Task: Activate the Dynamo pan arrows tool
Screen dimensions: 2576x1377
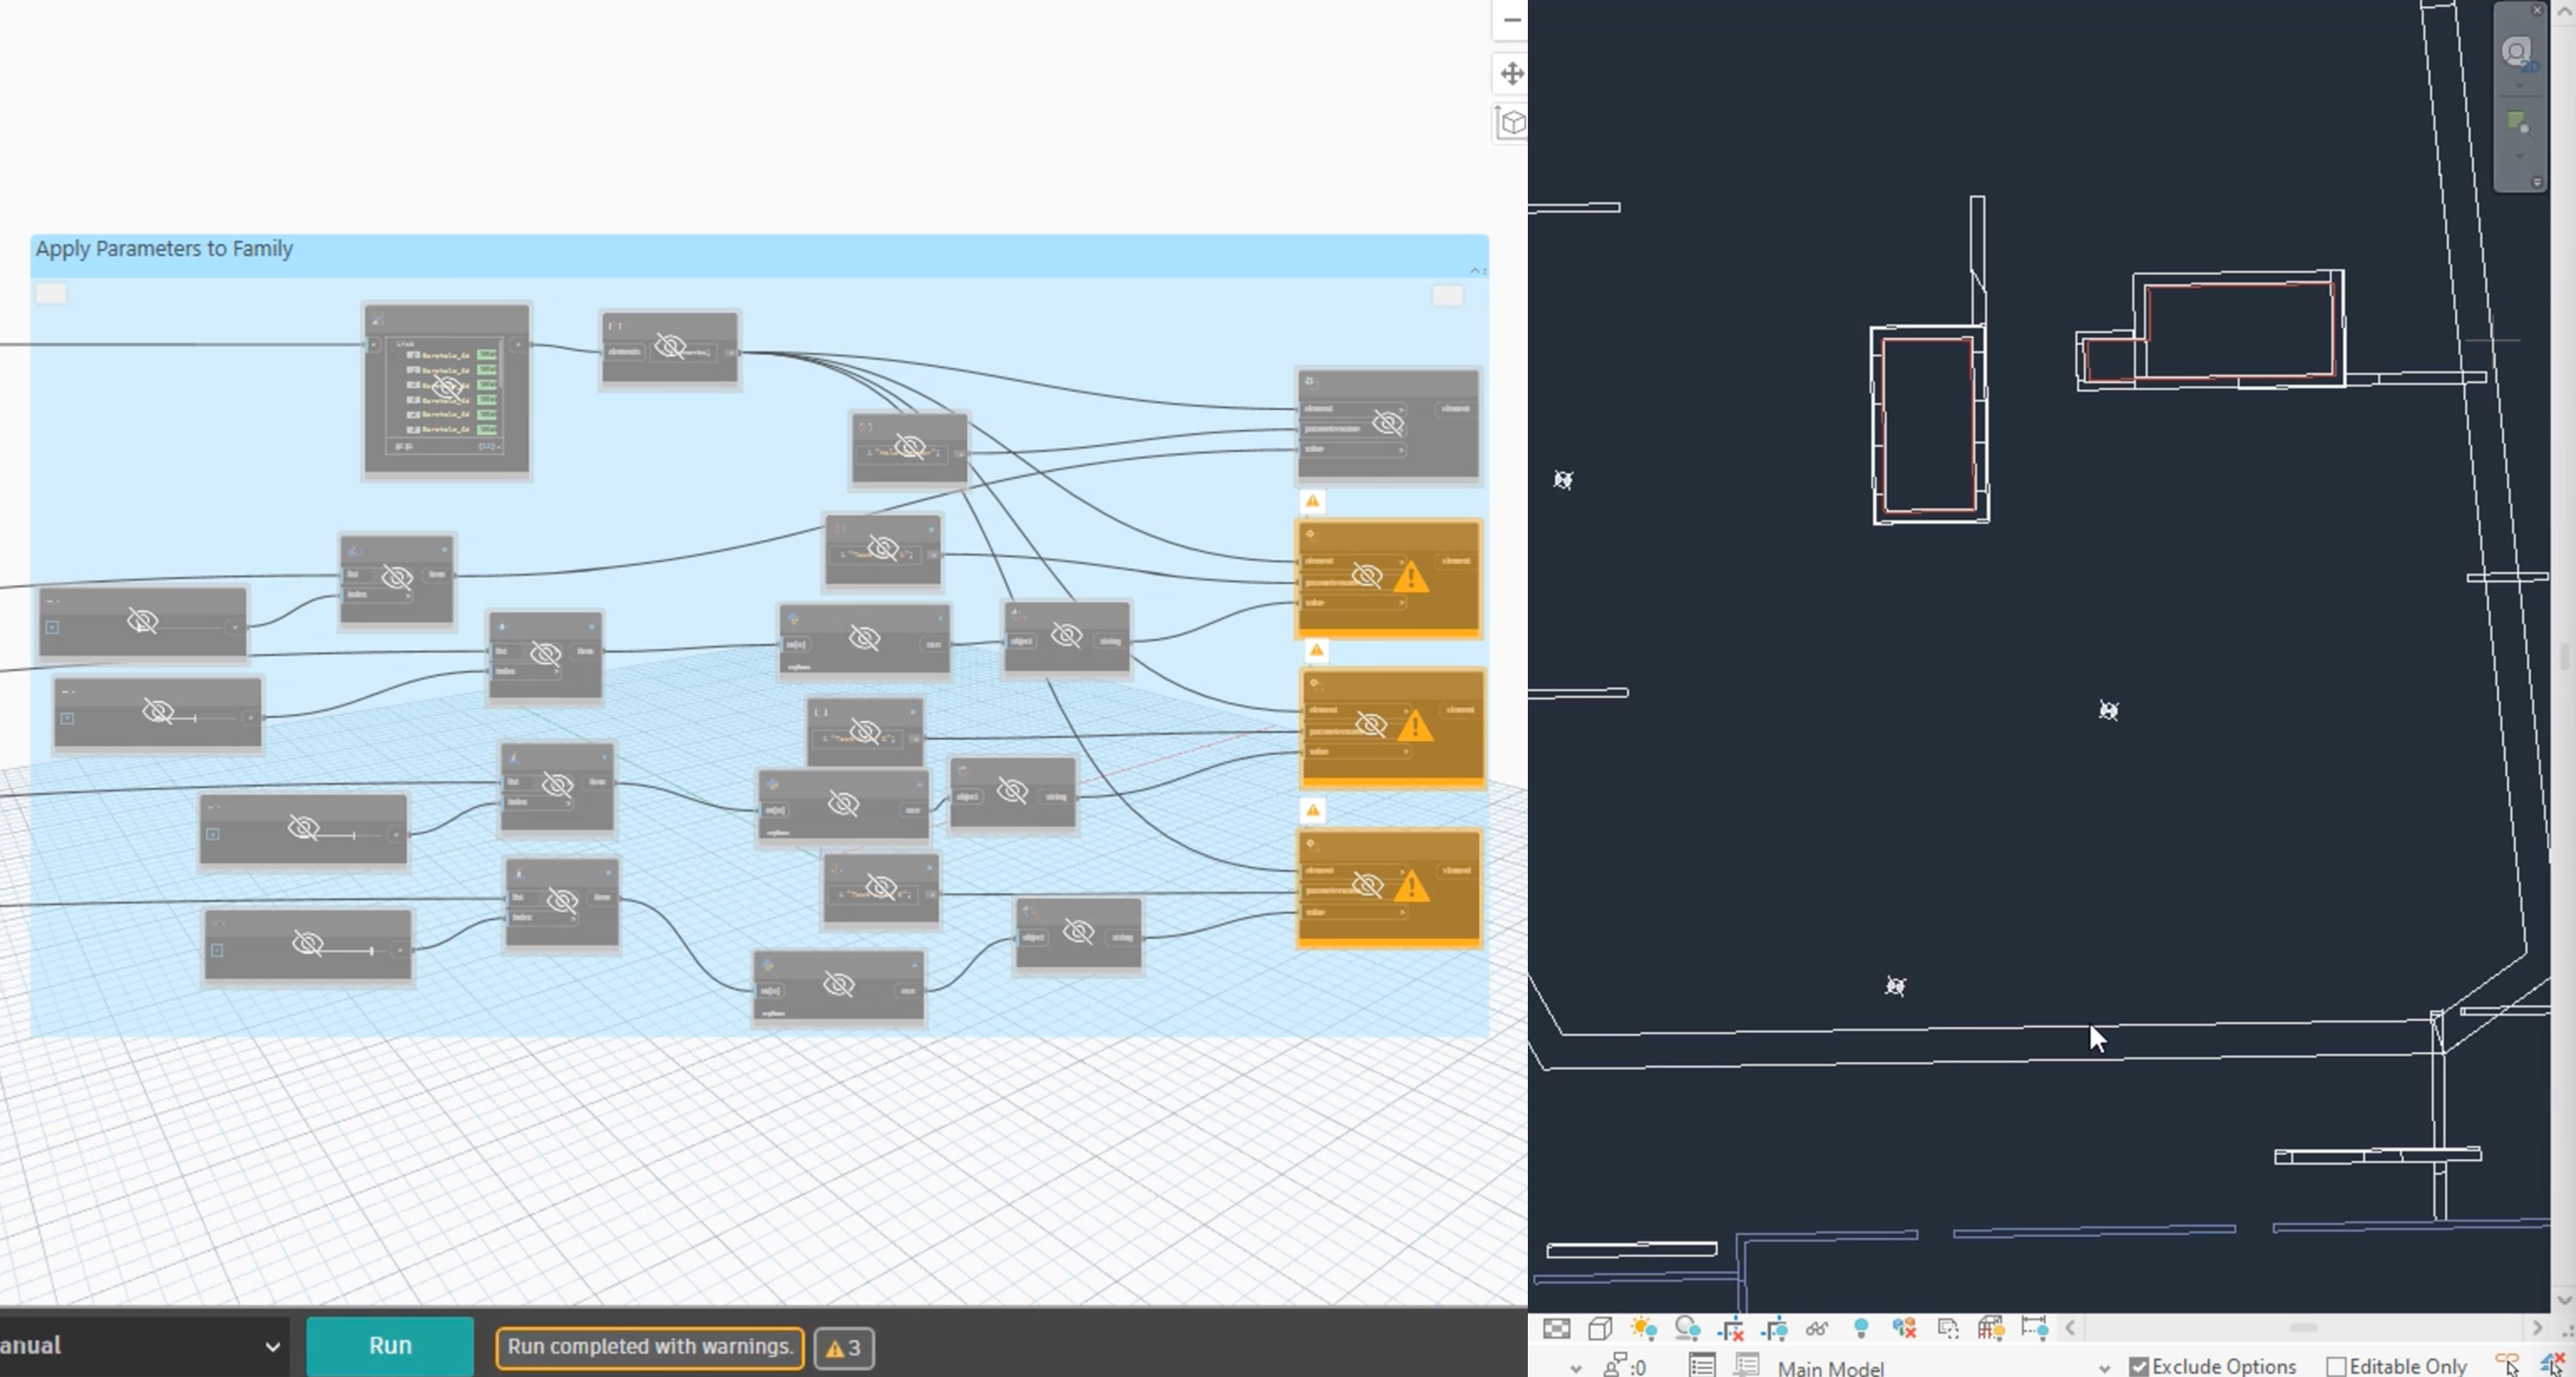Action: 1511,73
